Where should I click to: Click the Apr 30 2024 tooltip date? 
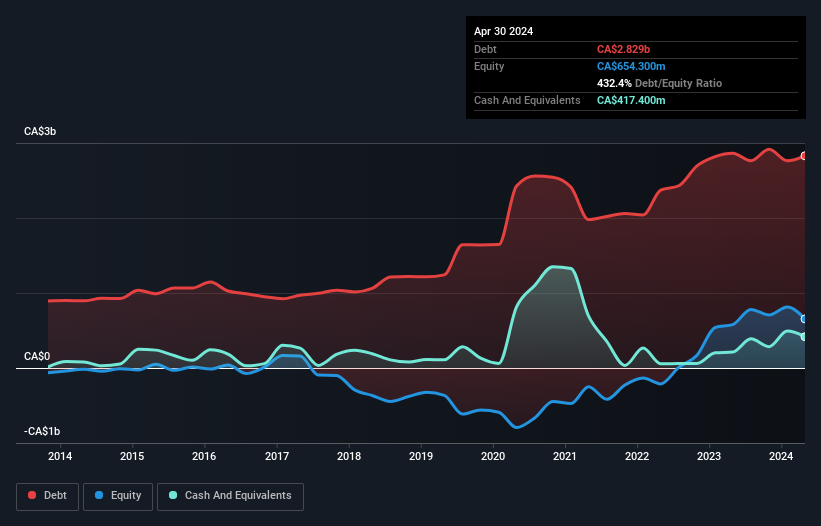pyautogui.click(x=503, y=31)
